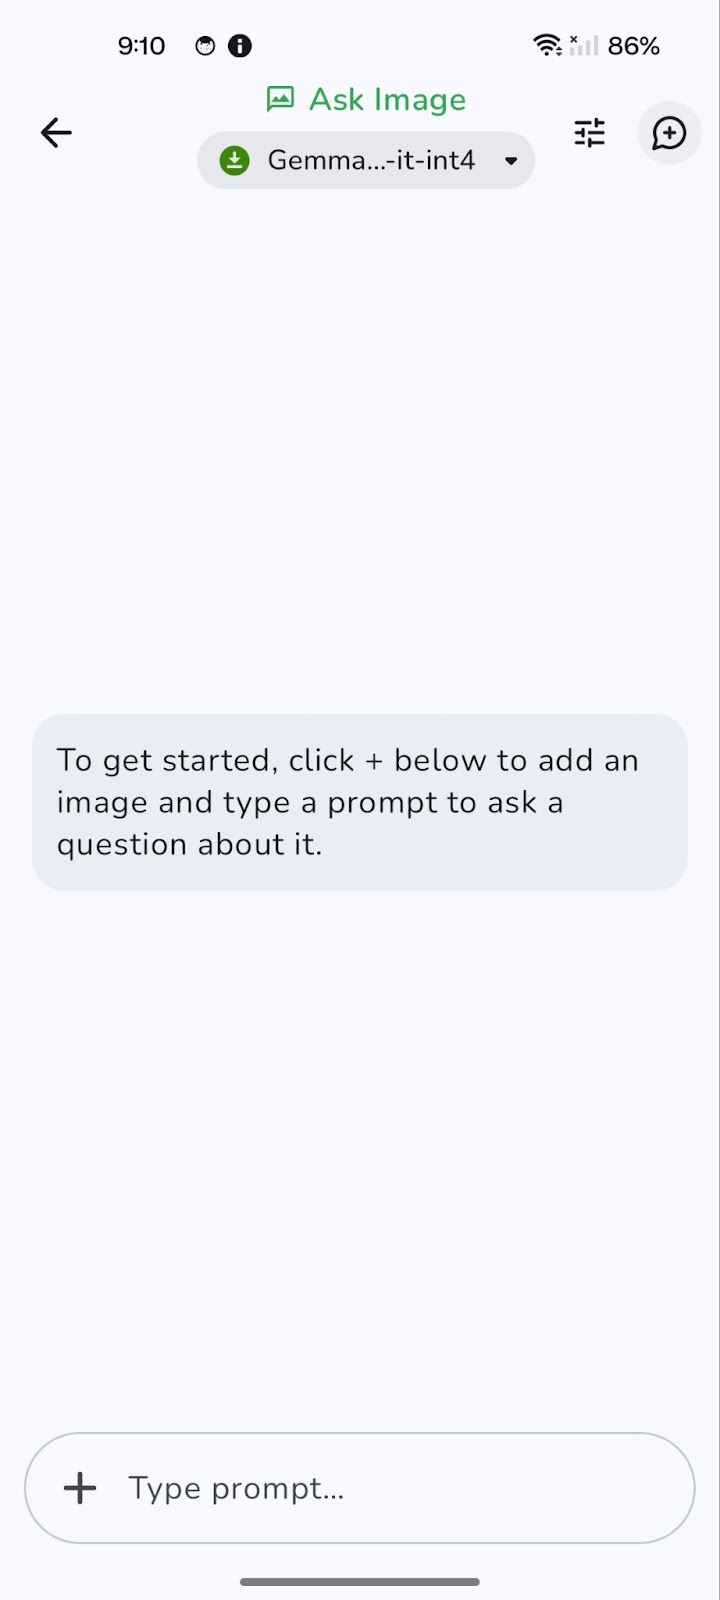
Task: Tap the circled info icon in status bar
Action: pyautogui.click(x=240, y=46)
